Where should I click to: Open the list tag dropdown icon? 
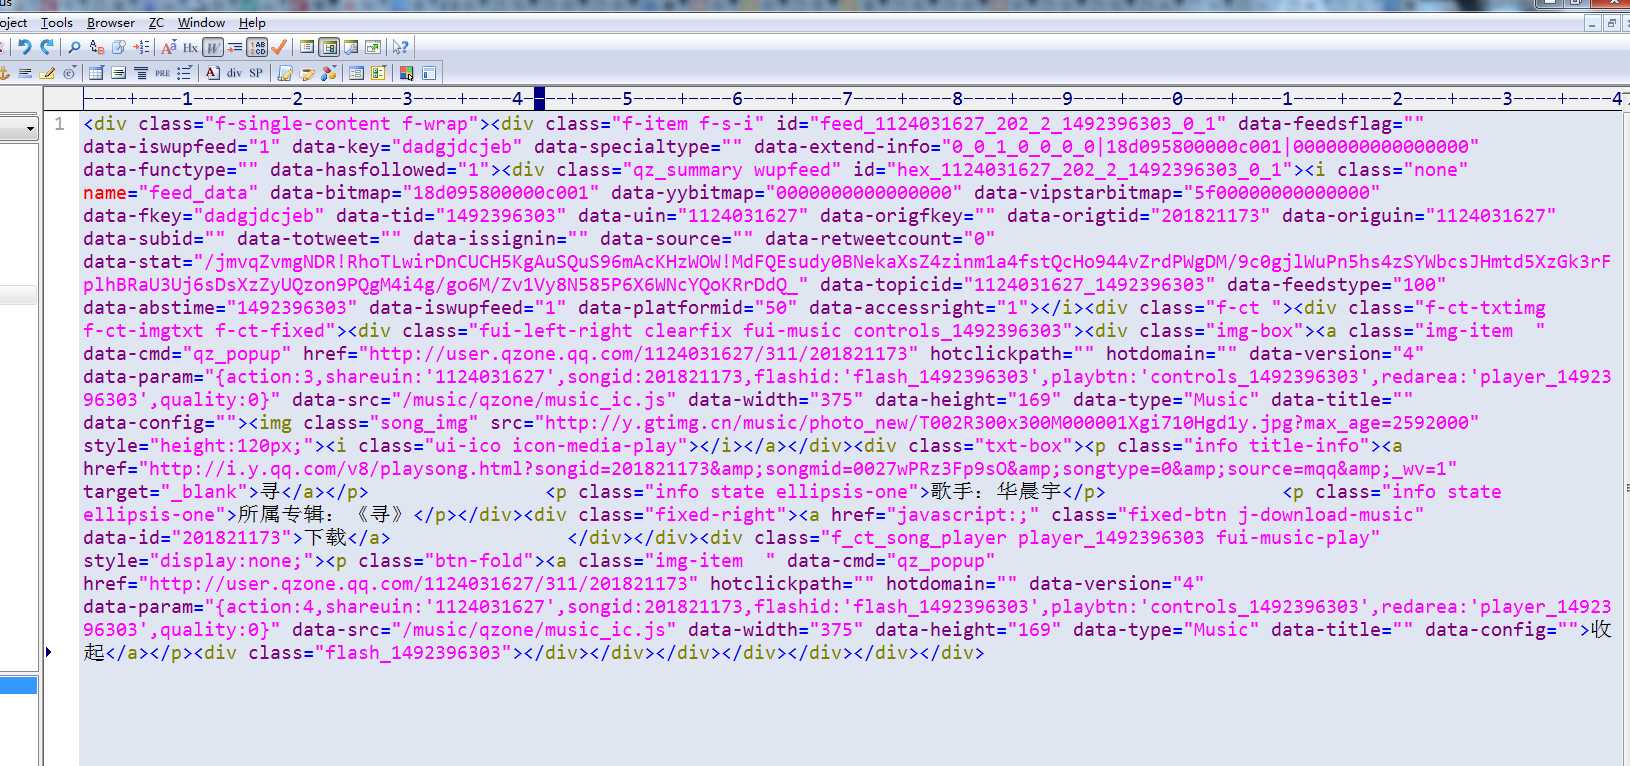click(x=184, y=73)
